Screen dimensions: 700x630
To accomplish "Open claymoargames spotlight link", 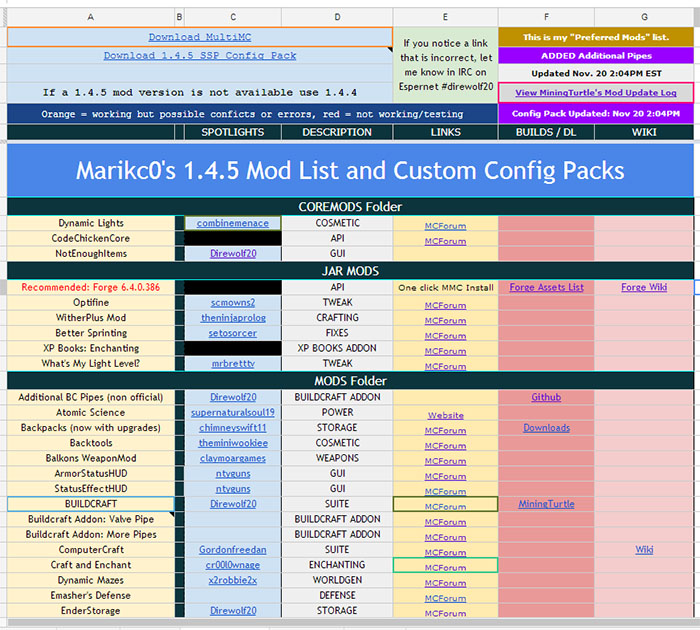I will (233, 458).
